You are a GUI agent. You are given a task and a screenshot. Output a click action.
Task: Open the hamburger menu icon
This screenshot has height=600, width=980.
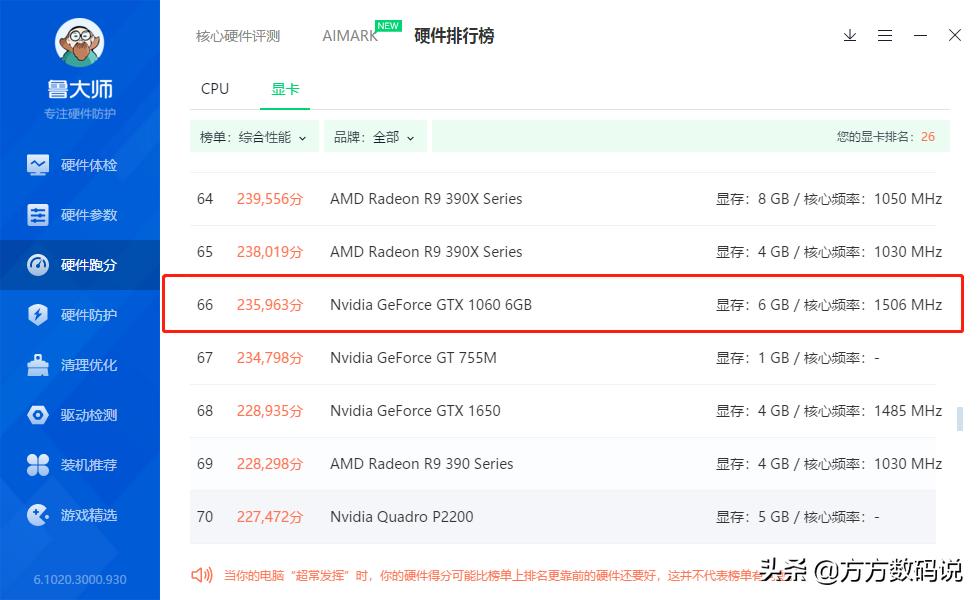(x=885, y=35)
